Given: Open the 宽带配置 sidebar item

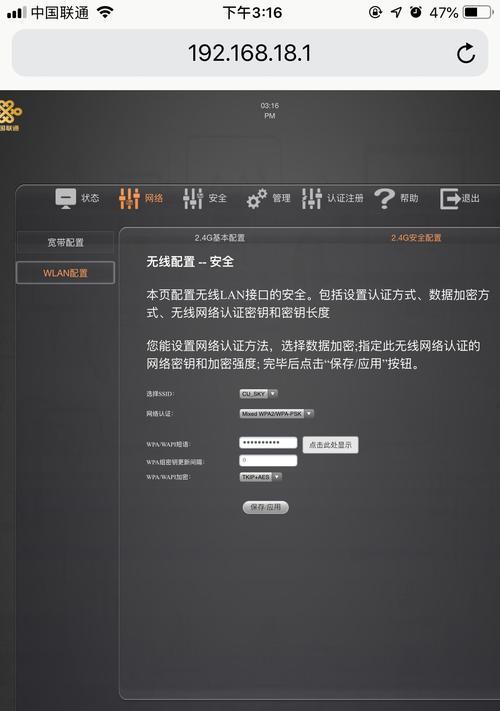Looking at the screenshot, I should click(x=65, y=242).
